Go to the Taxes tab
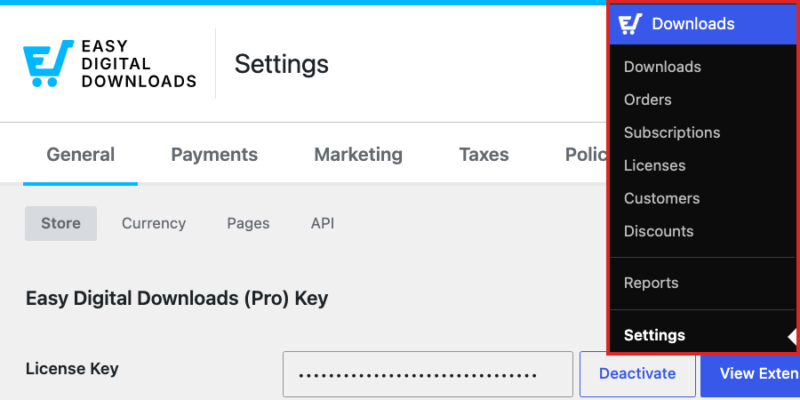 [x=484, y=154]
